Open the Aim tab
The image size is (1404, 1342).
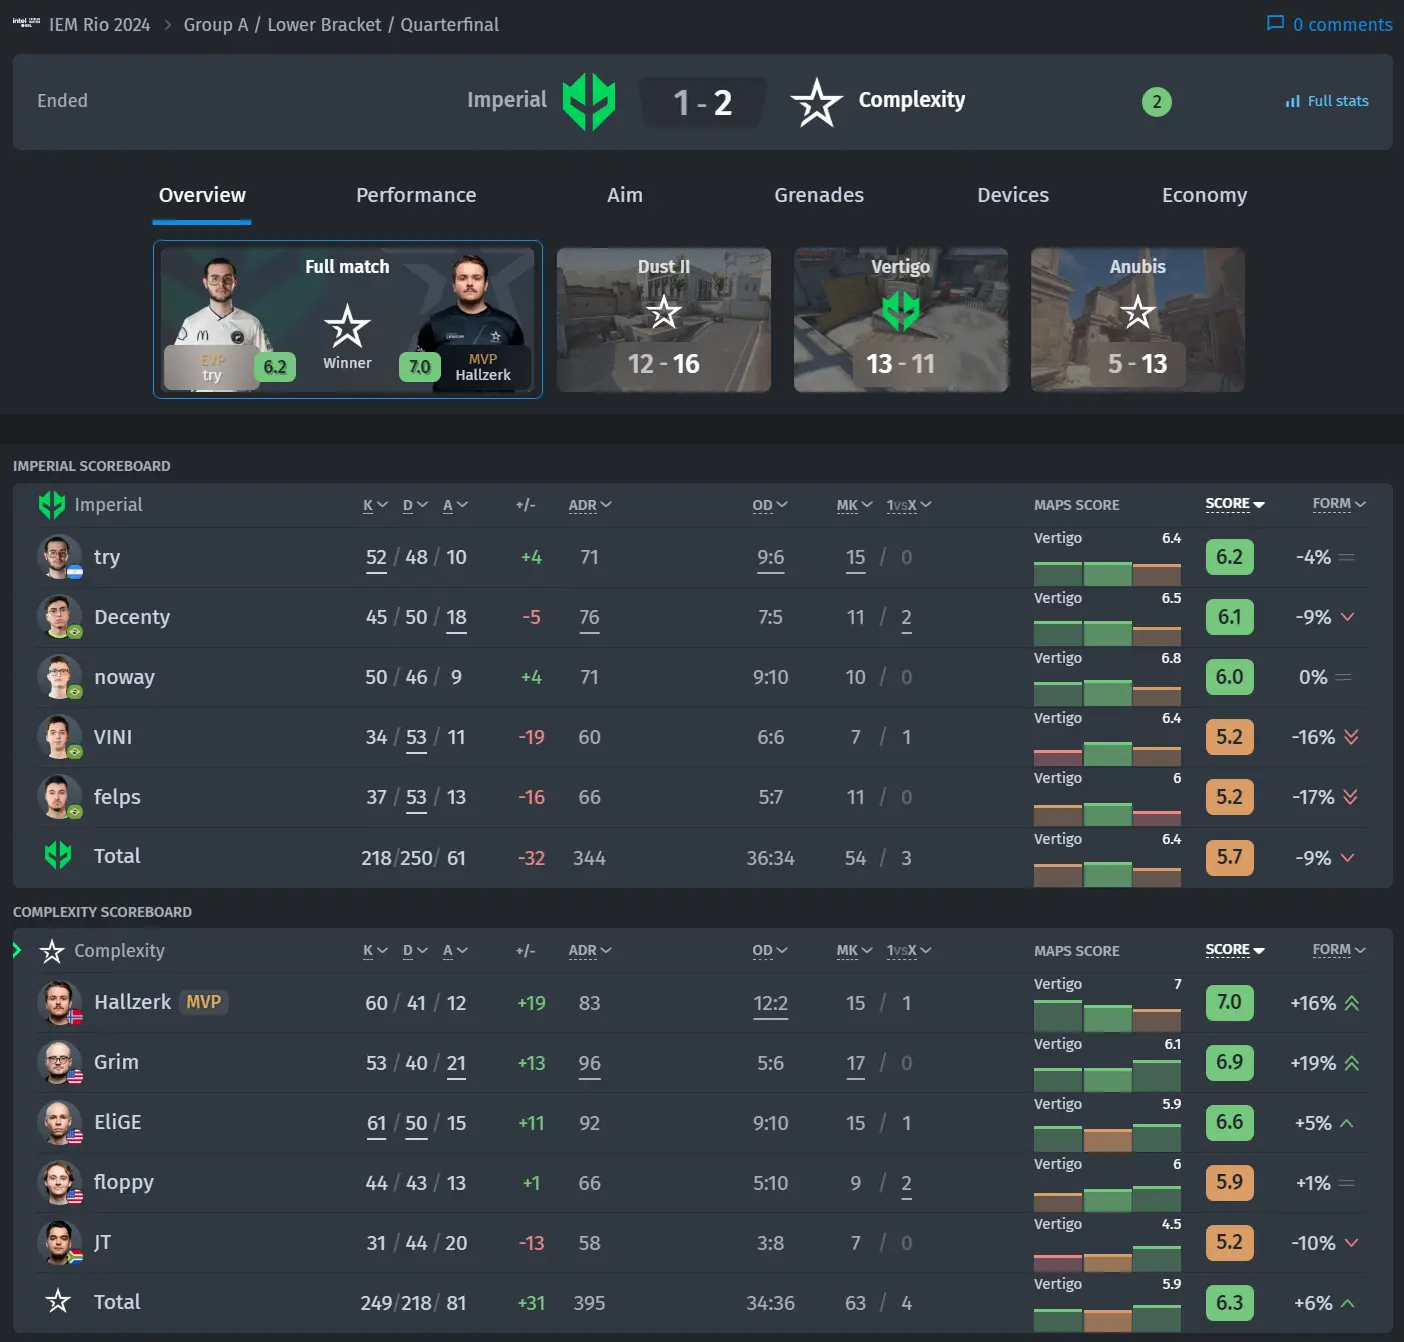(x=625, y=195)
